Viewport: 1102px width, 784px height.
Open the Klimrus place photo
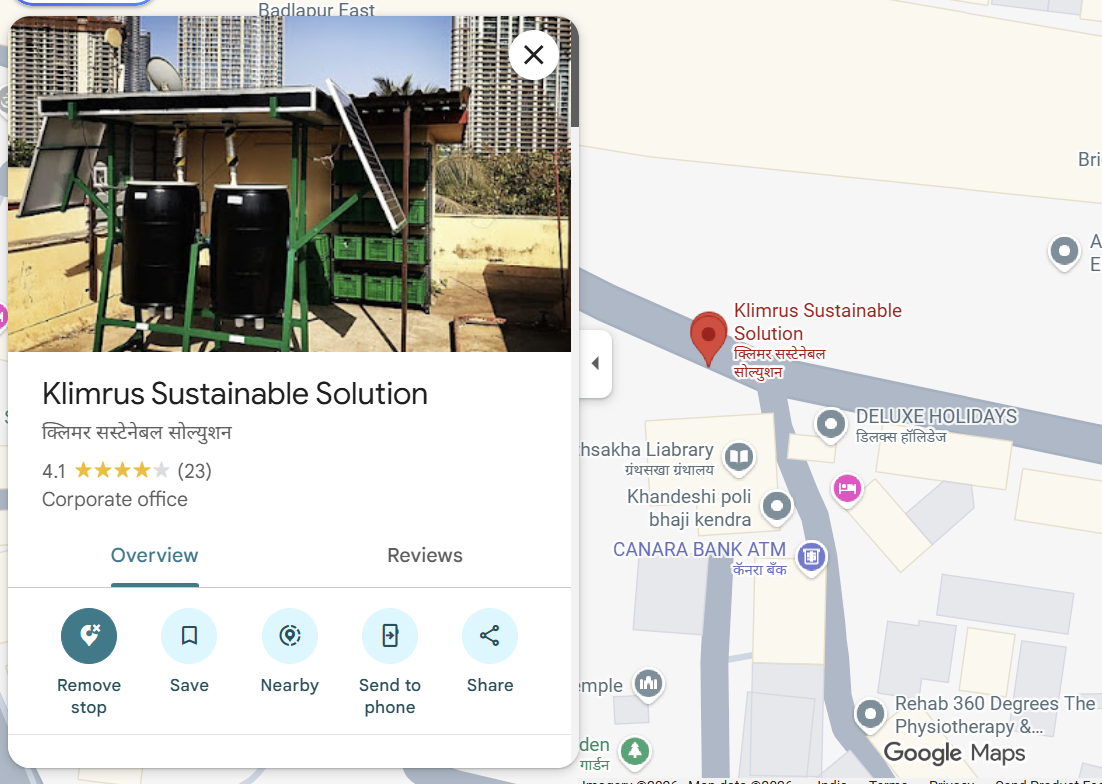[x=290, y=184]
